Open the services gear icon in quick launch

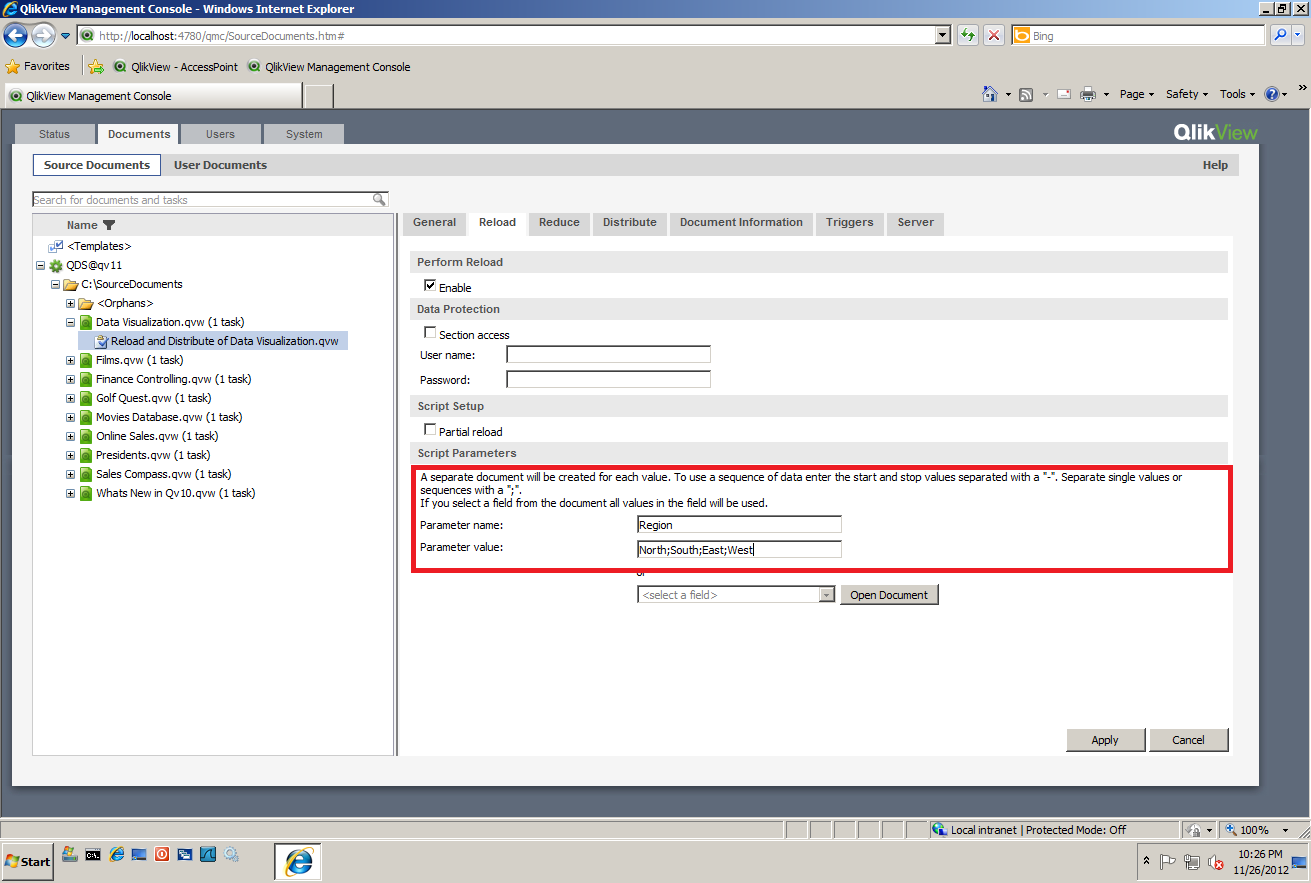pyautogui.click(x=231, y=855)
